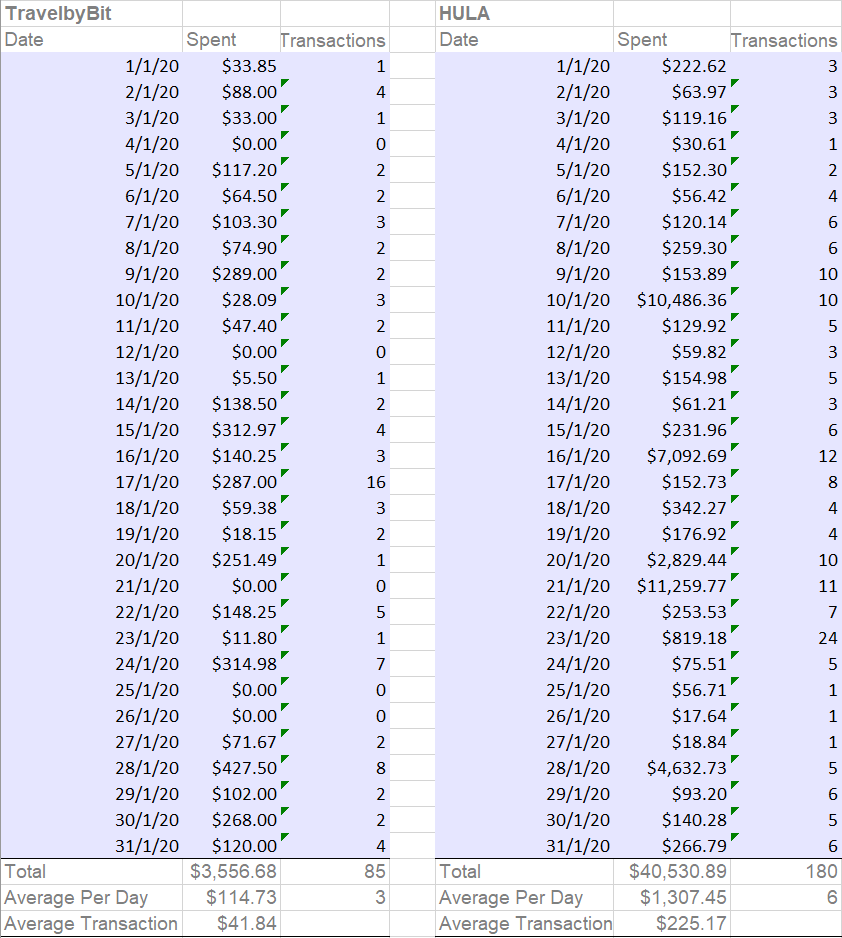
Task: Select HULA spent $10,486.36 cell
Action: 672,300
